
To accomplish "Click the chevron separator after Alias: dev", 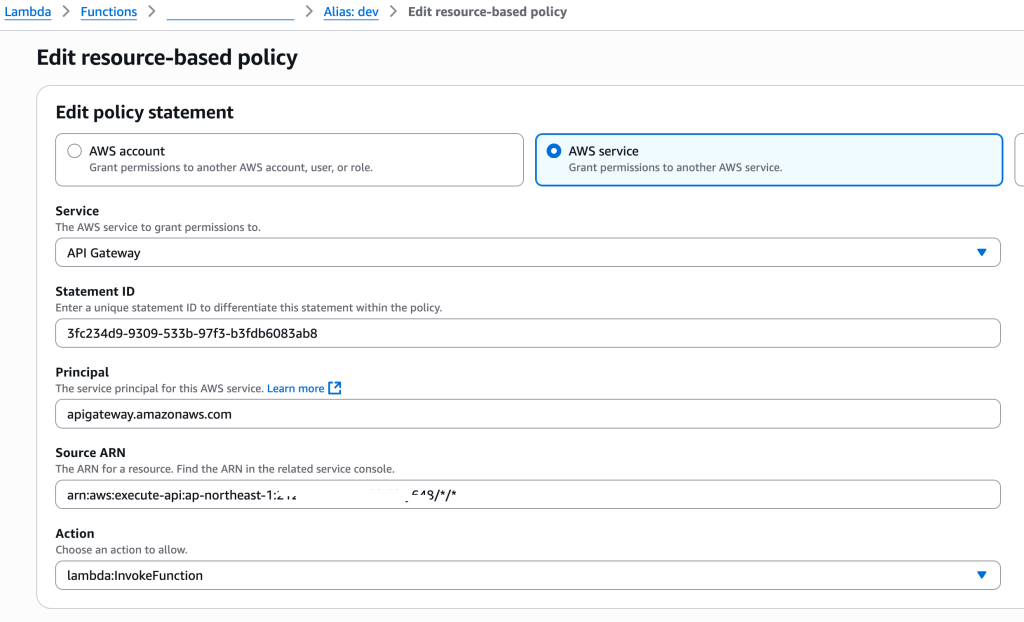I will [x=393, y=12].
